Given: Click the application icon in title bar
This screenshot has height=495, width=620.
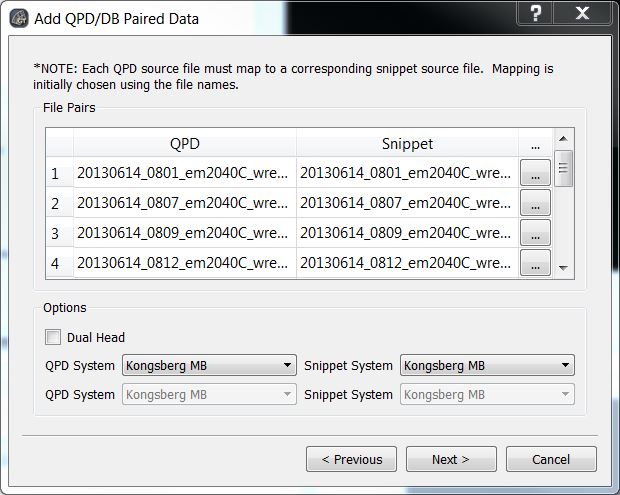Looking at the screenshot, I should point(19,18).
